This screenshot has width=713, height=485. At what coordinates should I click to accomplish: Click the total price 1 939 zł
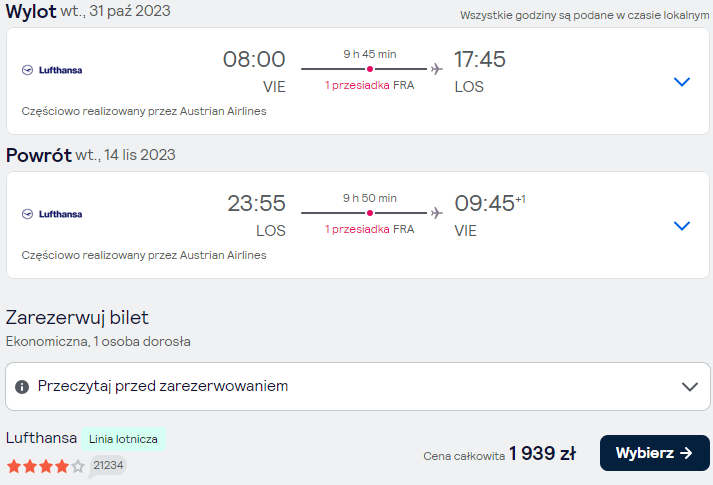click(x=542, y=453)
